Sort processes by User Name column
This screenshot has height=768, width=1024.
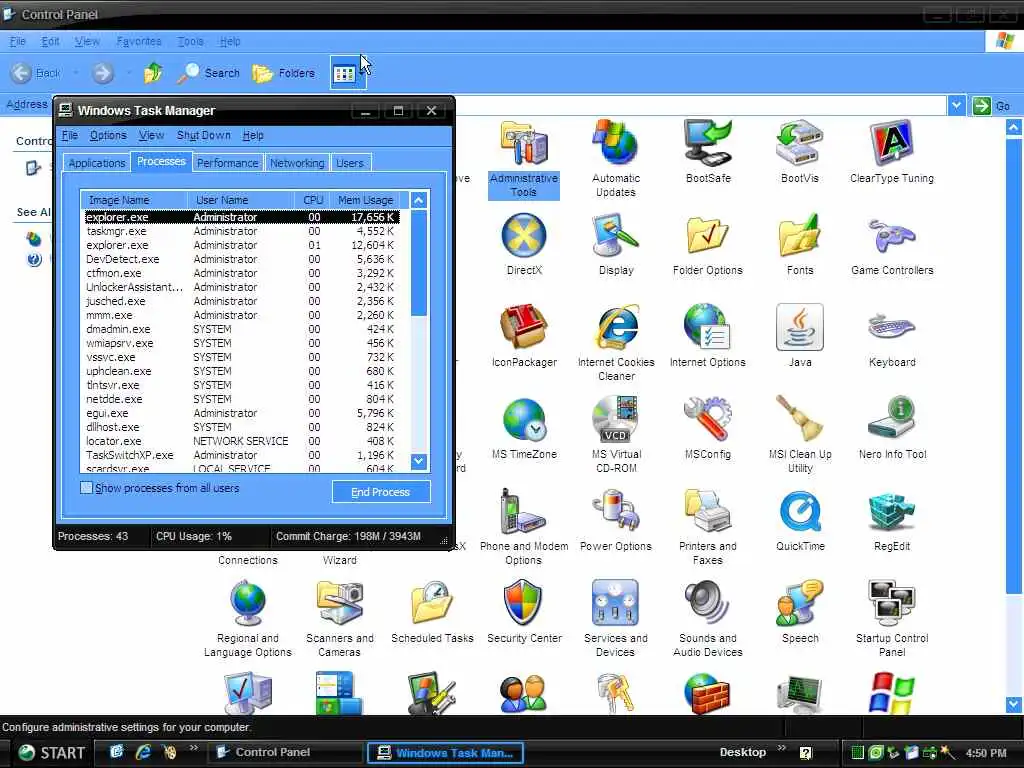tap(242, 200)
